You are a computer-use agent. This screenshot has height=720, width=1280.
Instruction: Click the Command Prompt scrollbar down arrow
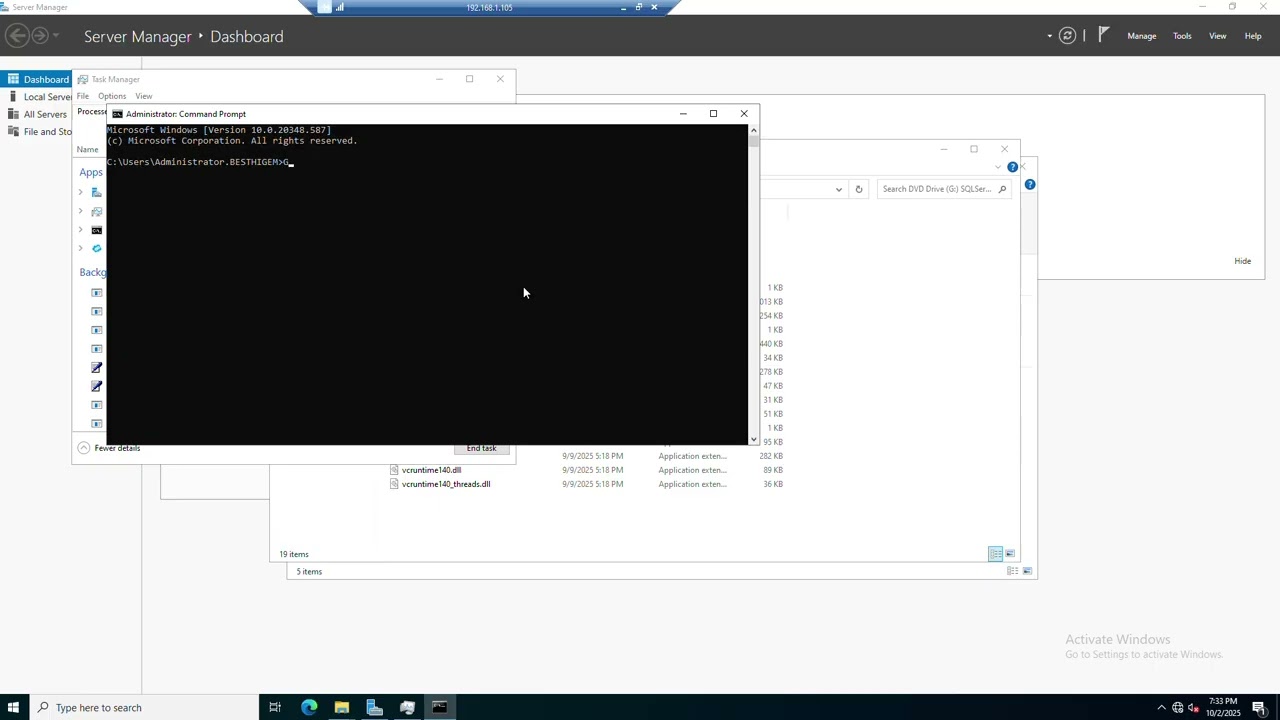tap(753, 439)
